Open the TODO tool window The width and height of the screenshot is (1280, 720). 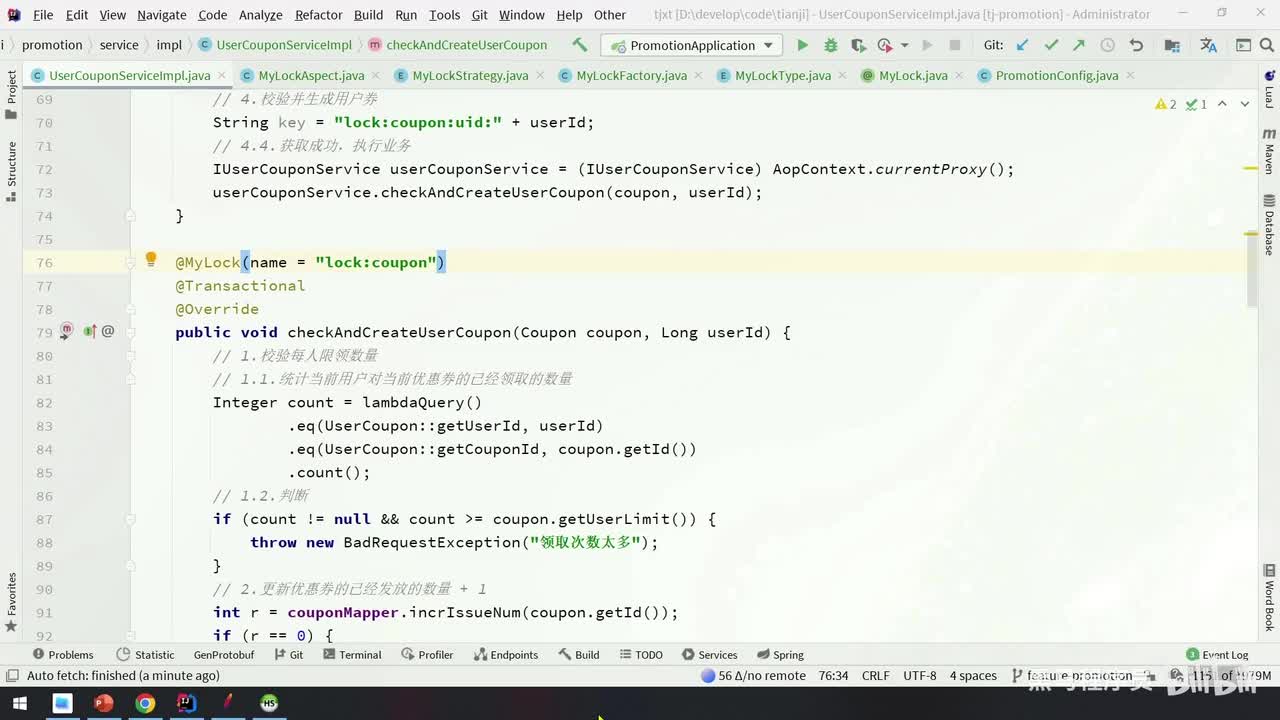pyautogui.click(x=640, y=655)
